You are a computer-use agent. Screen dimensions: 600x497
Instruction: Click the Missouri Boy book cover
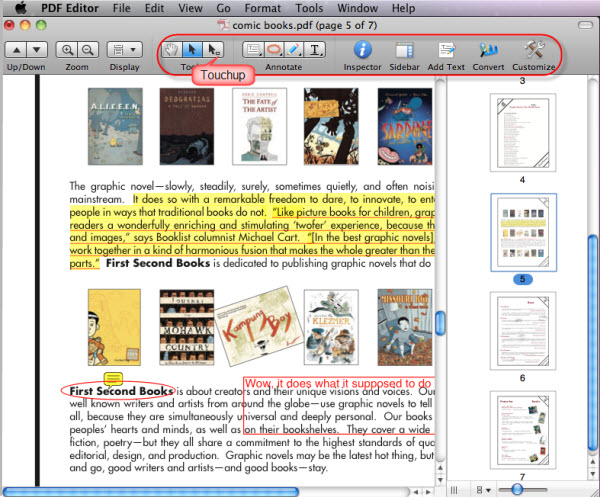point(405,327)
